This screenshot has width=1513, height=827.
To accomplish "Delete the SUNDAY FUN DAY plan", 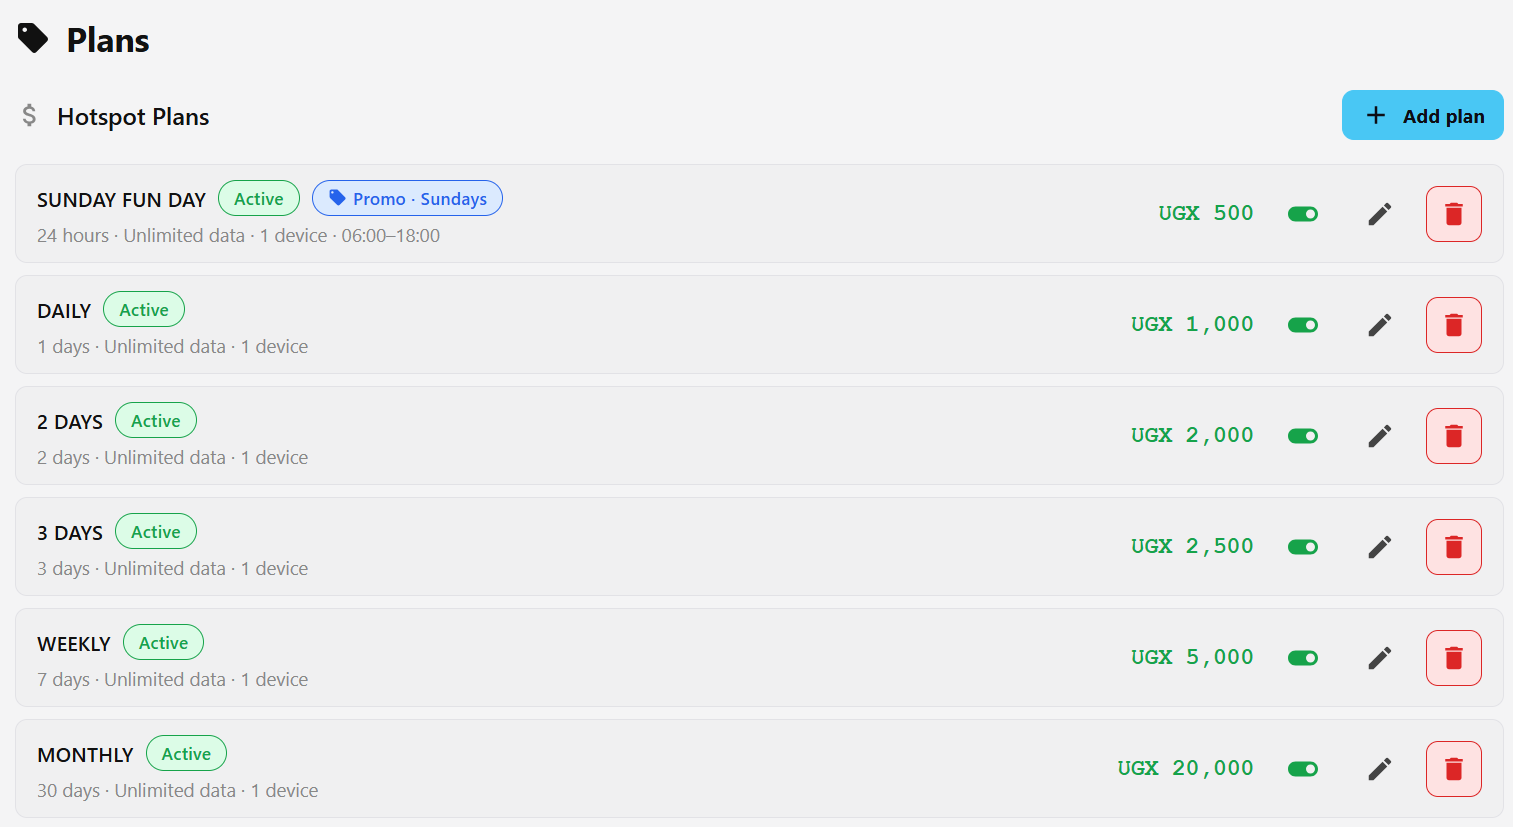I will click(1454, 214).
